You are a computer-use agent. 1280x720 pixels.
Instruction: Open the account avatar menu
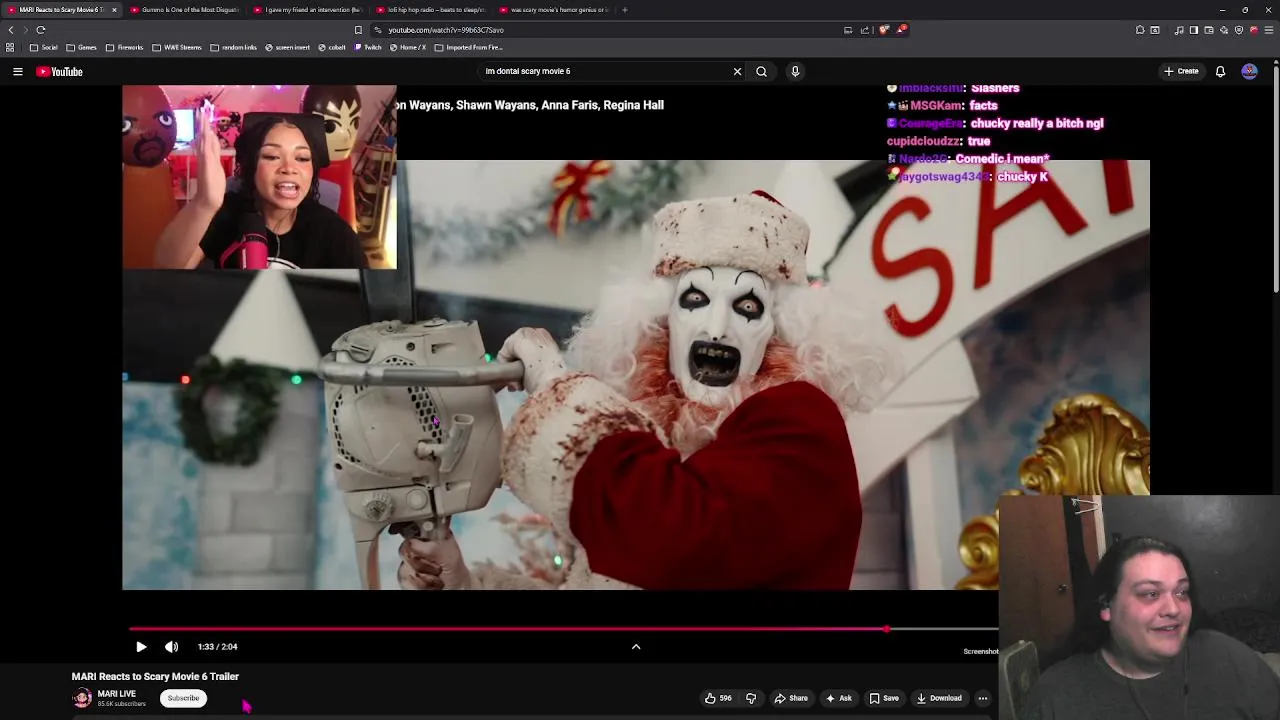tap(1249, 71)
